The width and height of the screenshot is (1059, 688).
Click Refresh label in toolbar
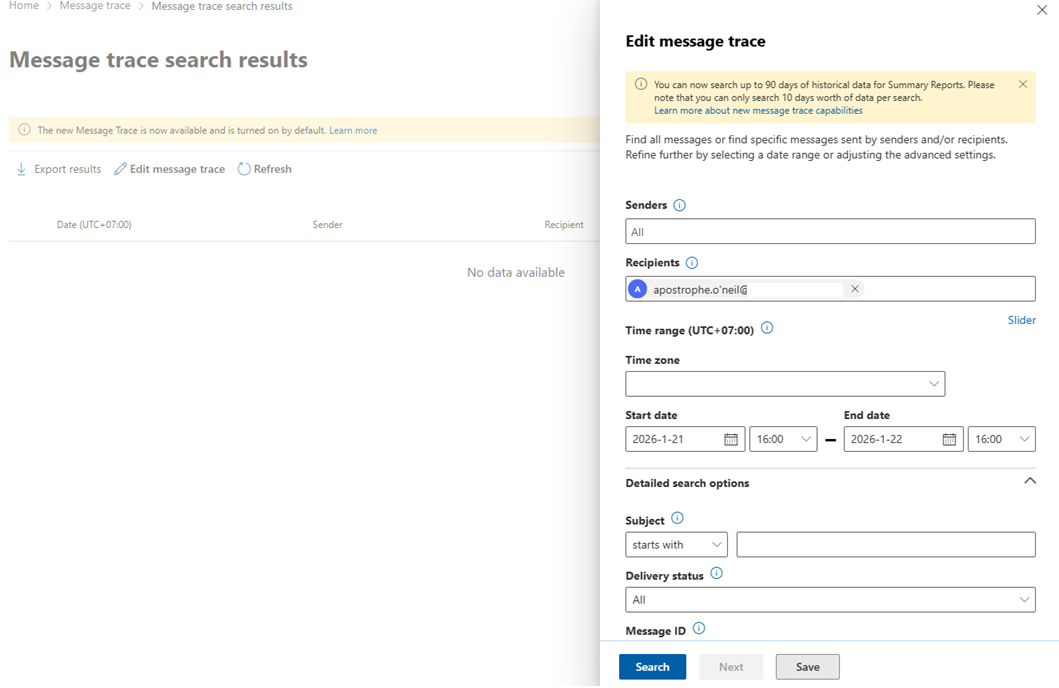(273, 169)
